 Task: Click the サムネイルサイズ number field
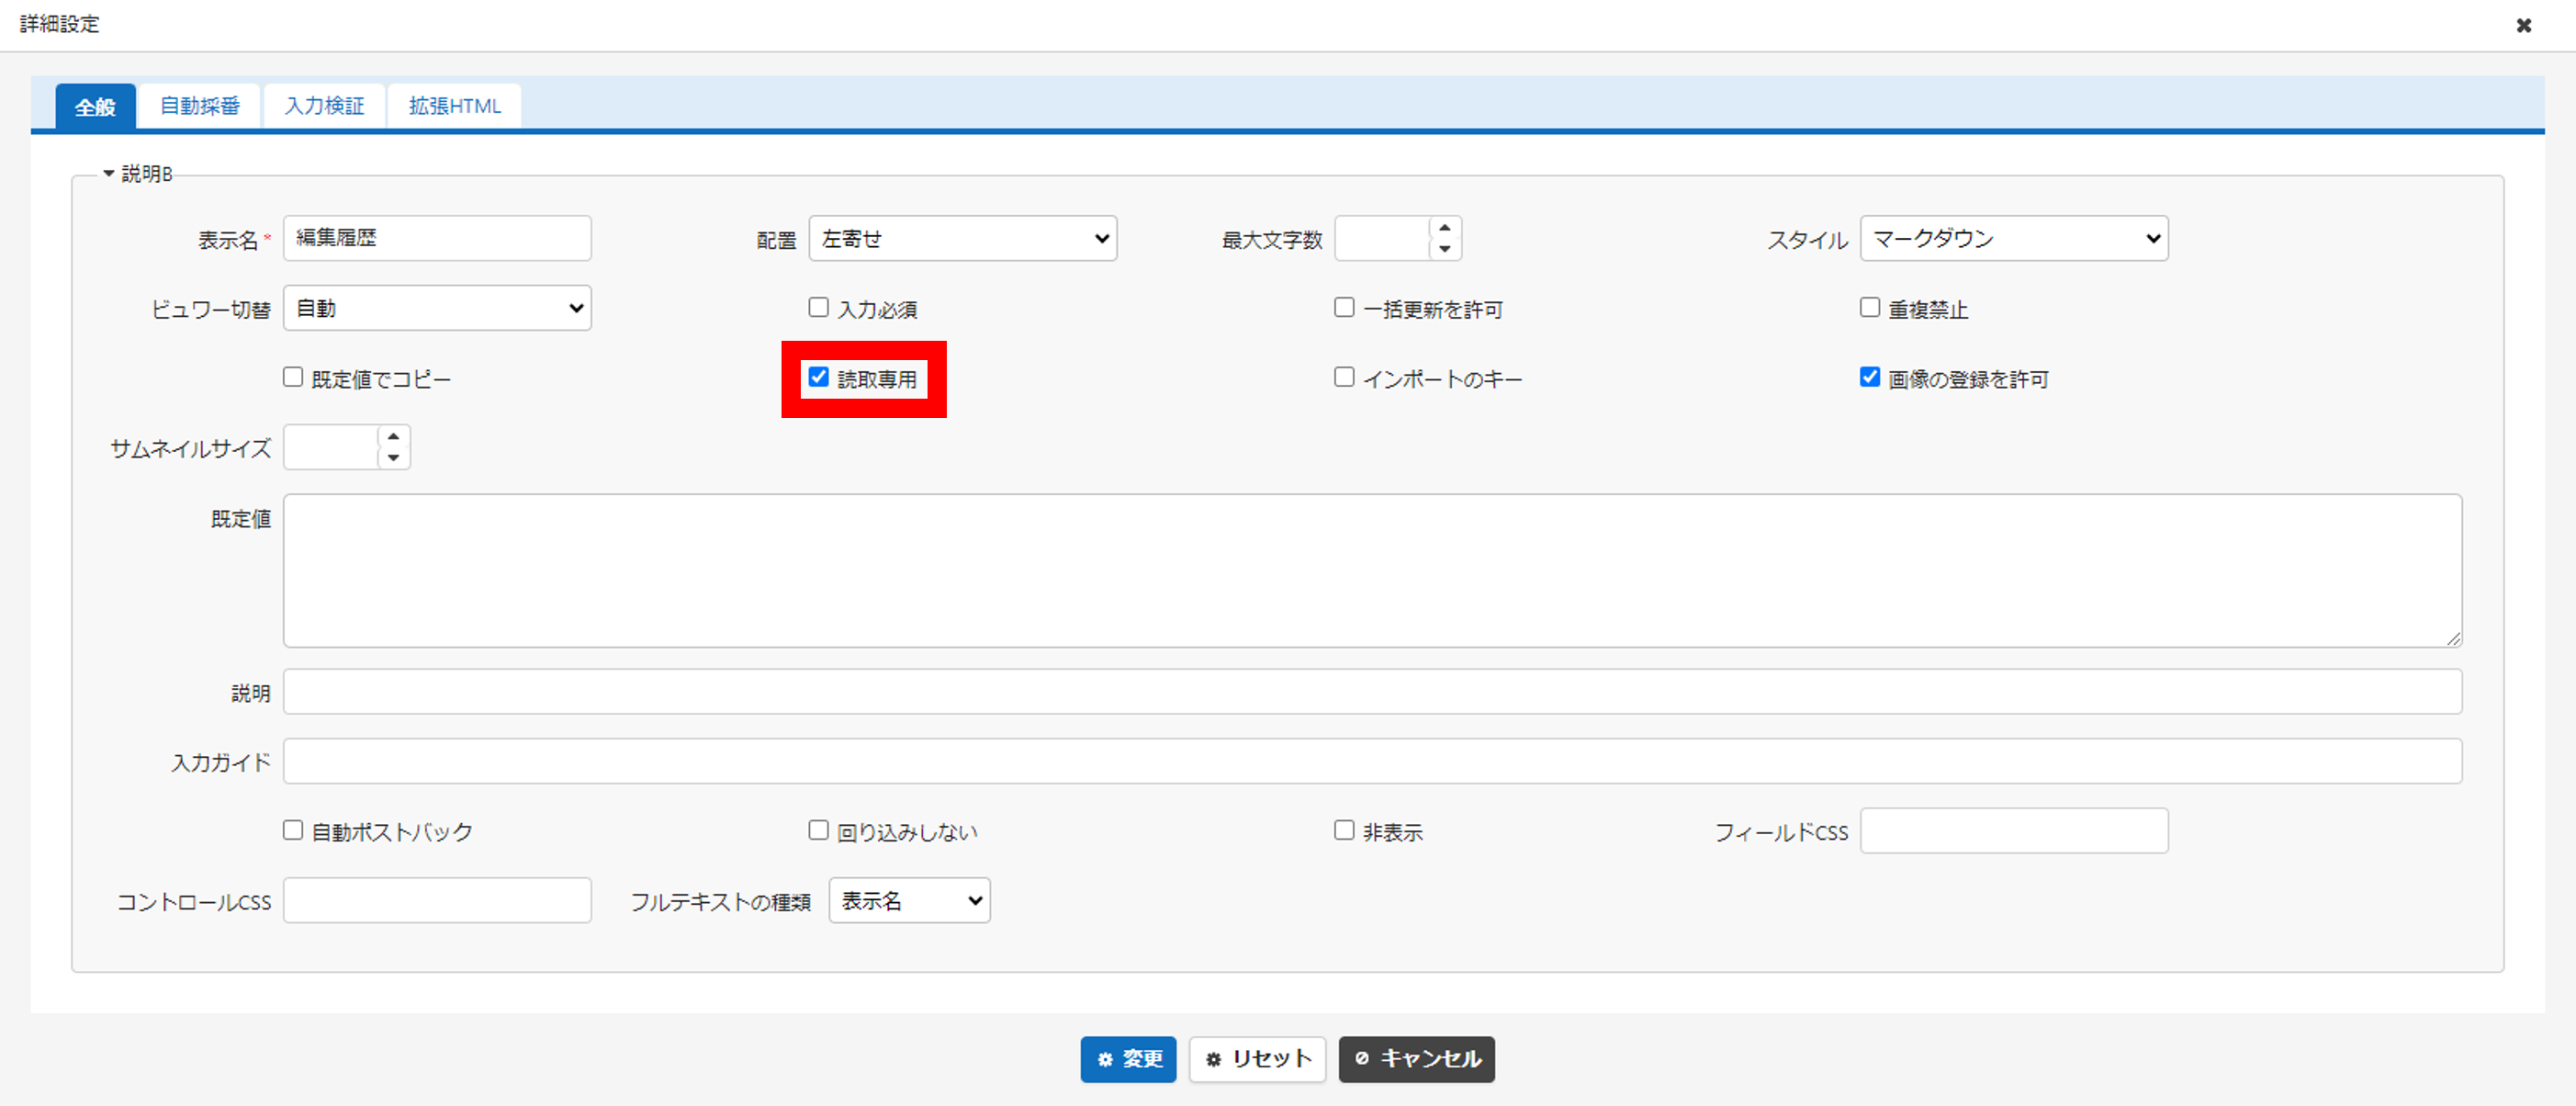pos(331,447)
